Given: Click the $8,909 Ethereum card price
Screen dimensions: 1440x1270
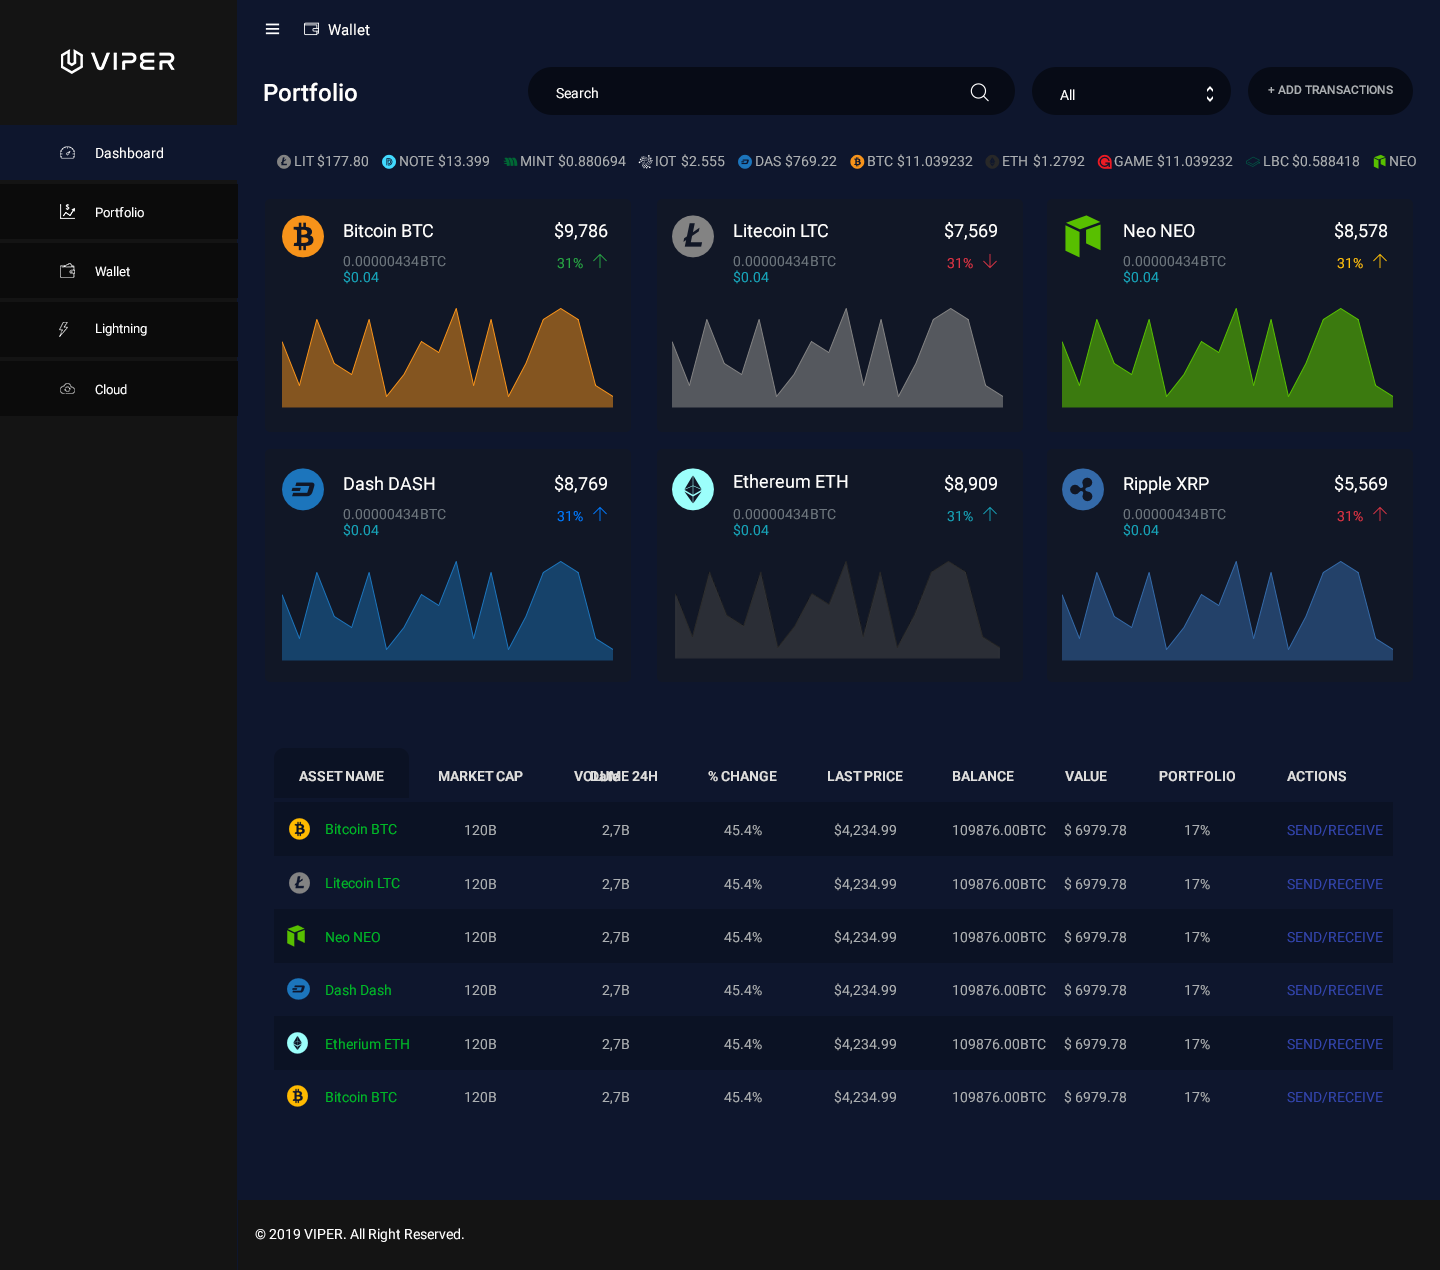Looking at the screenshot, I should point(971,484).
